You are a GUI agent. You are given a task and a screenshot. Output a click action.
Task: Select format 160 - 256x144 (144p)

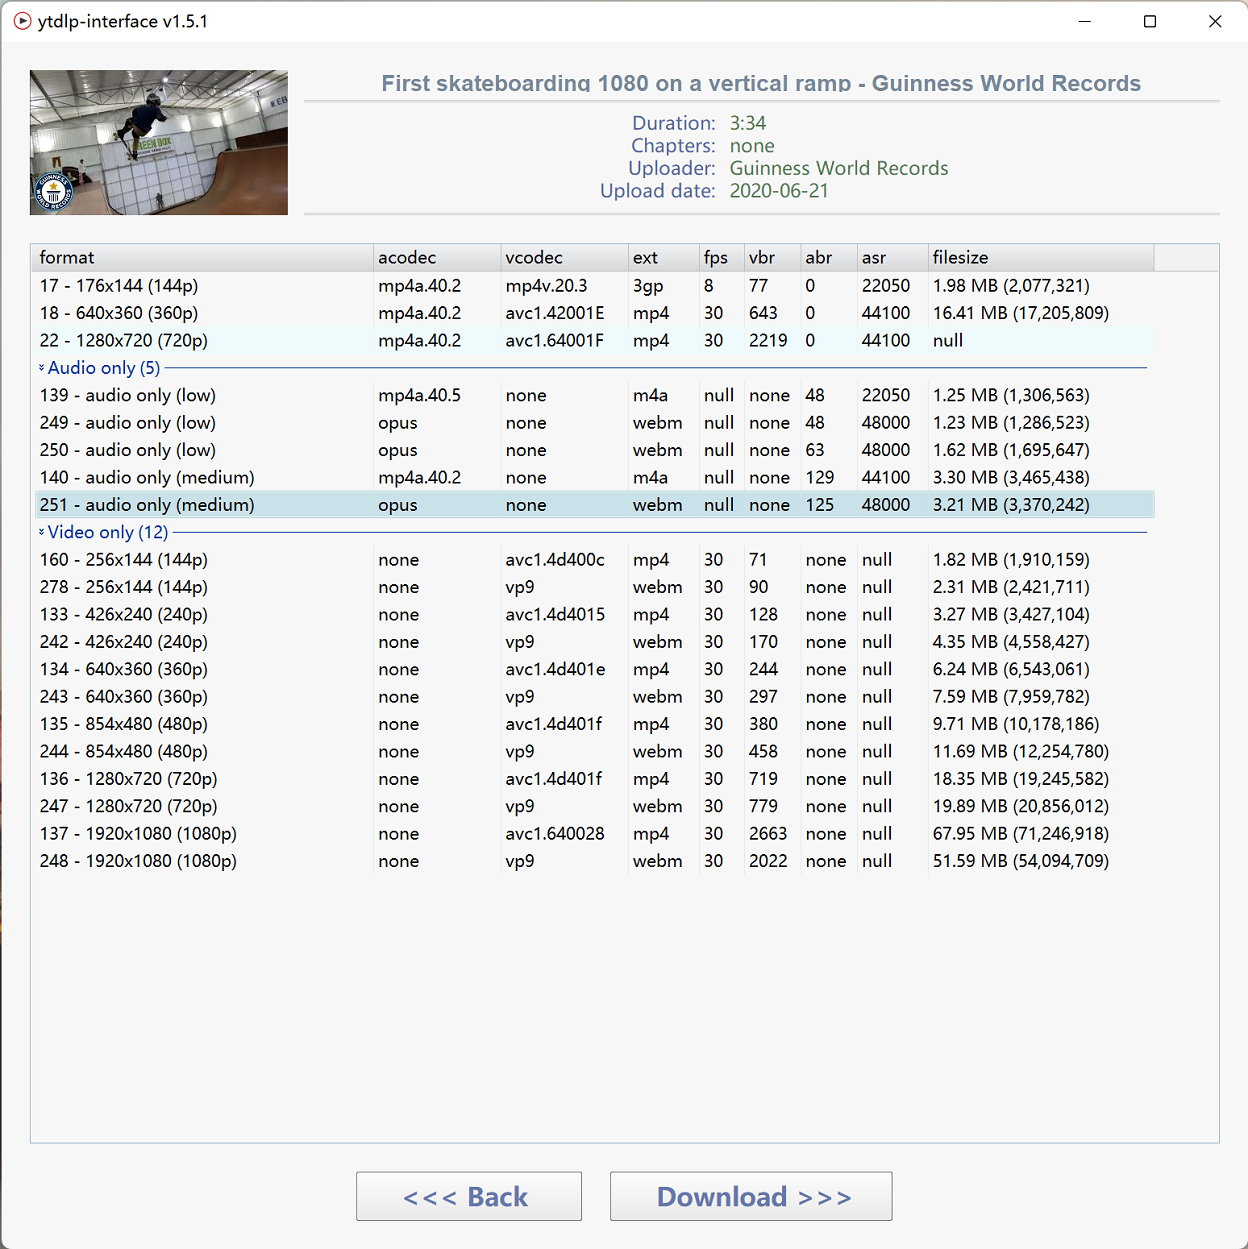[x=594, y=560]
